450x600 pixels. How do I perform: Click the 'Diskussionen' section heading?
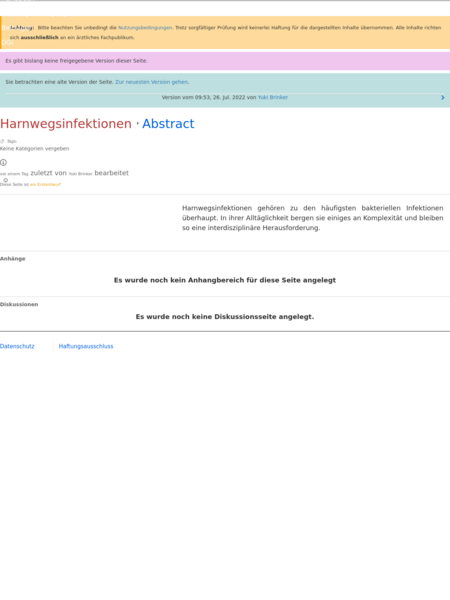click(x=19, y=304)
